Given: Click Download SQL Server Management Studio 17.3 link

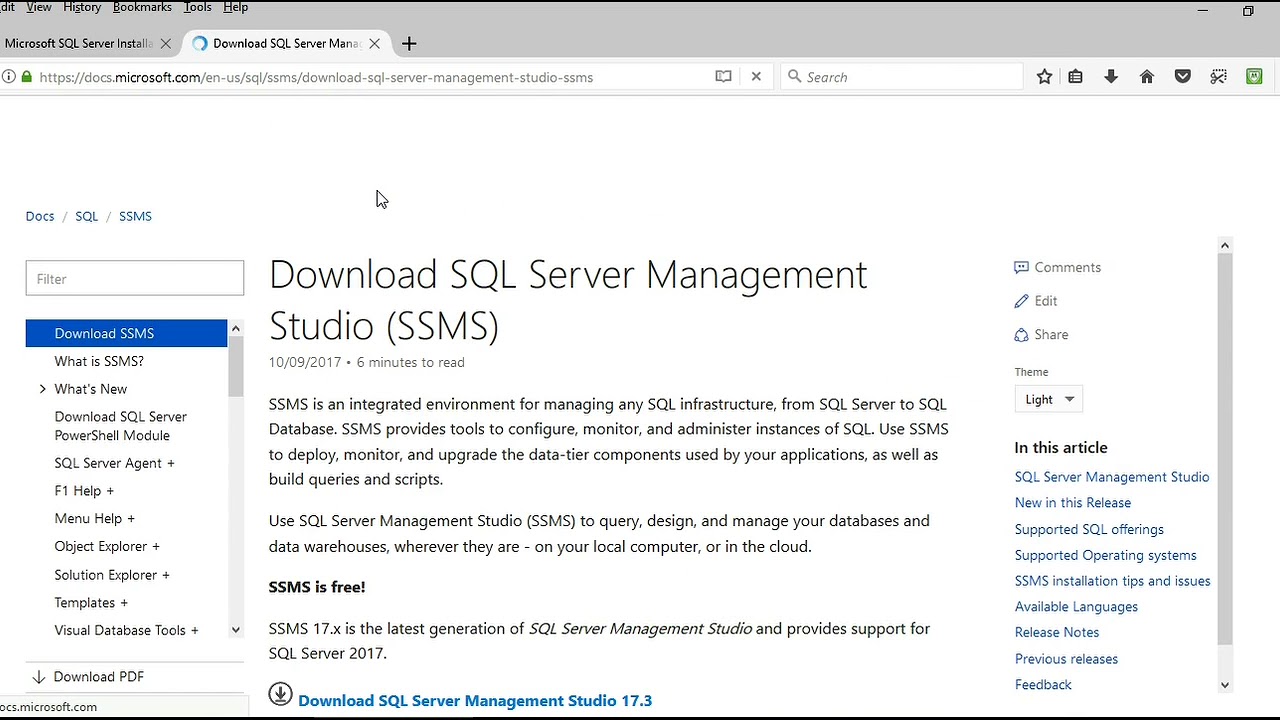Looking at the screenshot, I should (x=474, y=700).
